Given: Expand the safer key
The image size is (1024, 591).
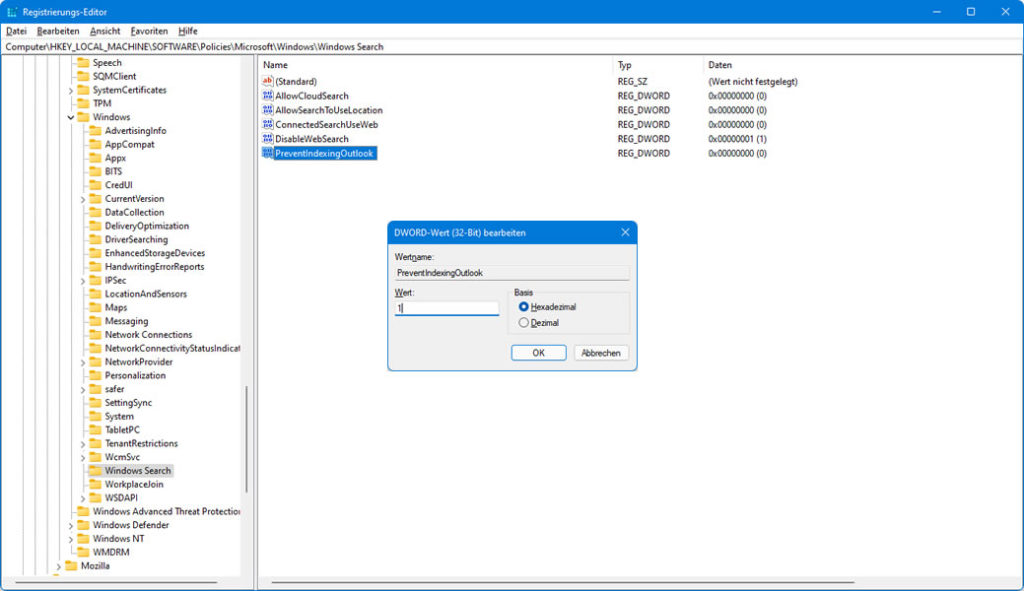Looking at the screenshot, I should (83, 390).
